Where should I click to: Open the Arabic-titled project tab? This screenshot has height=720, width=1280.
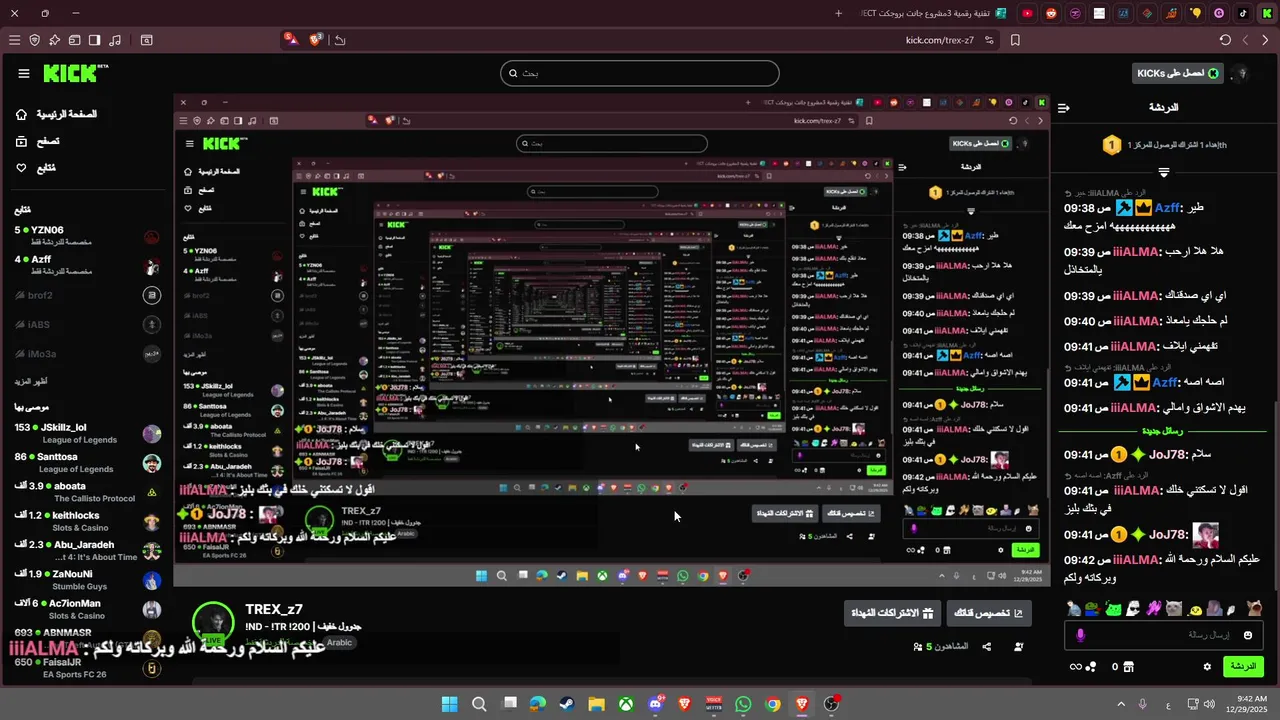(932, 13)
